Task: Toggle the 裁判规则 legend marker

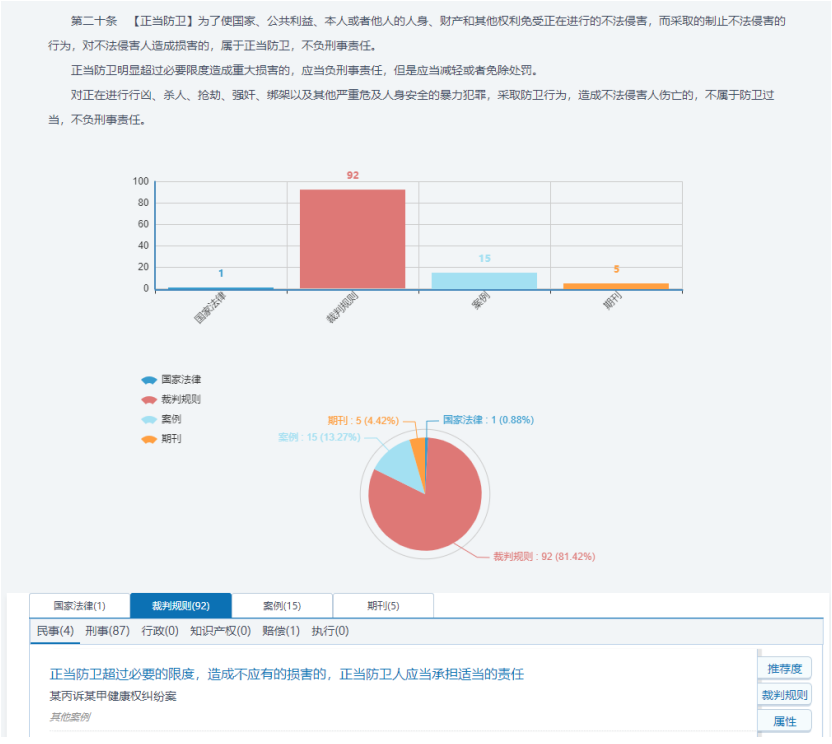Action: [x=149, y=400]
